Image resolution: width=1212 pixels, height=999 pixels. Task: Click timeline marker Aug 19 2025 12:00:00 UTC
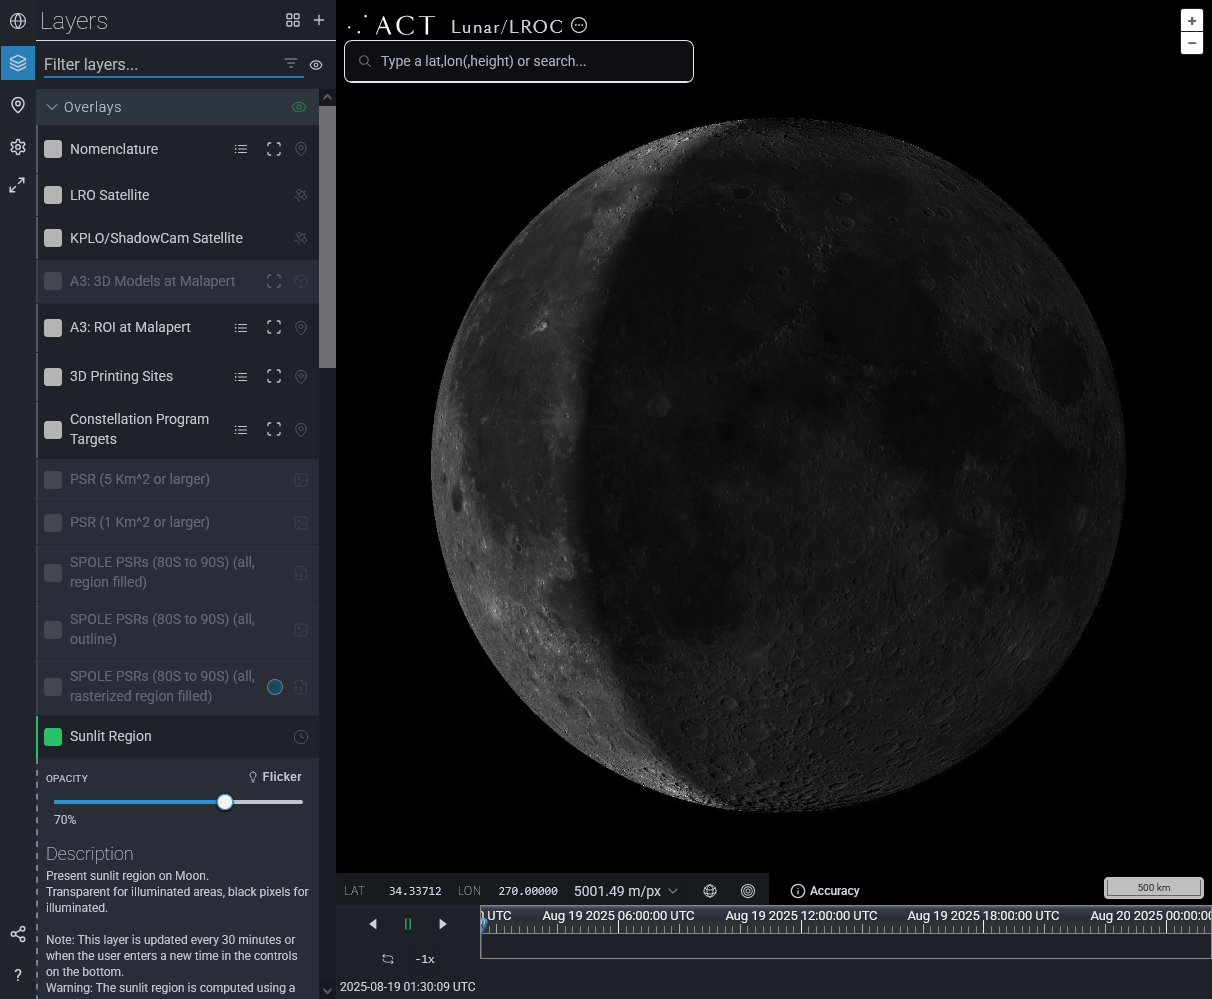tap(801, 915)
